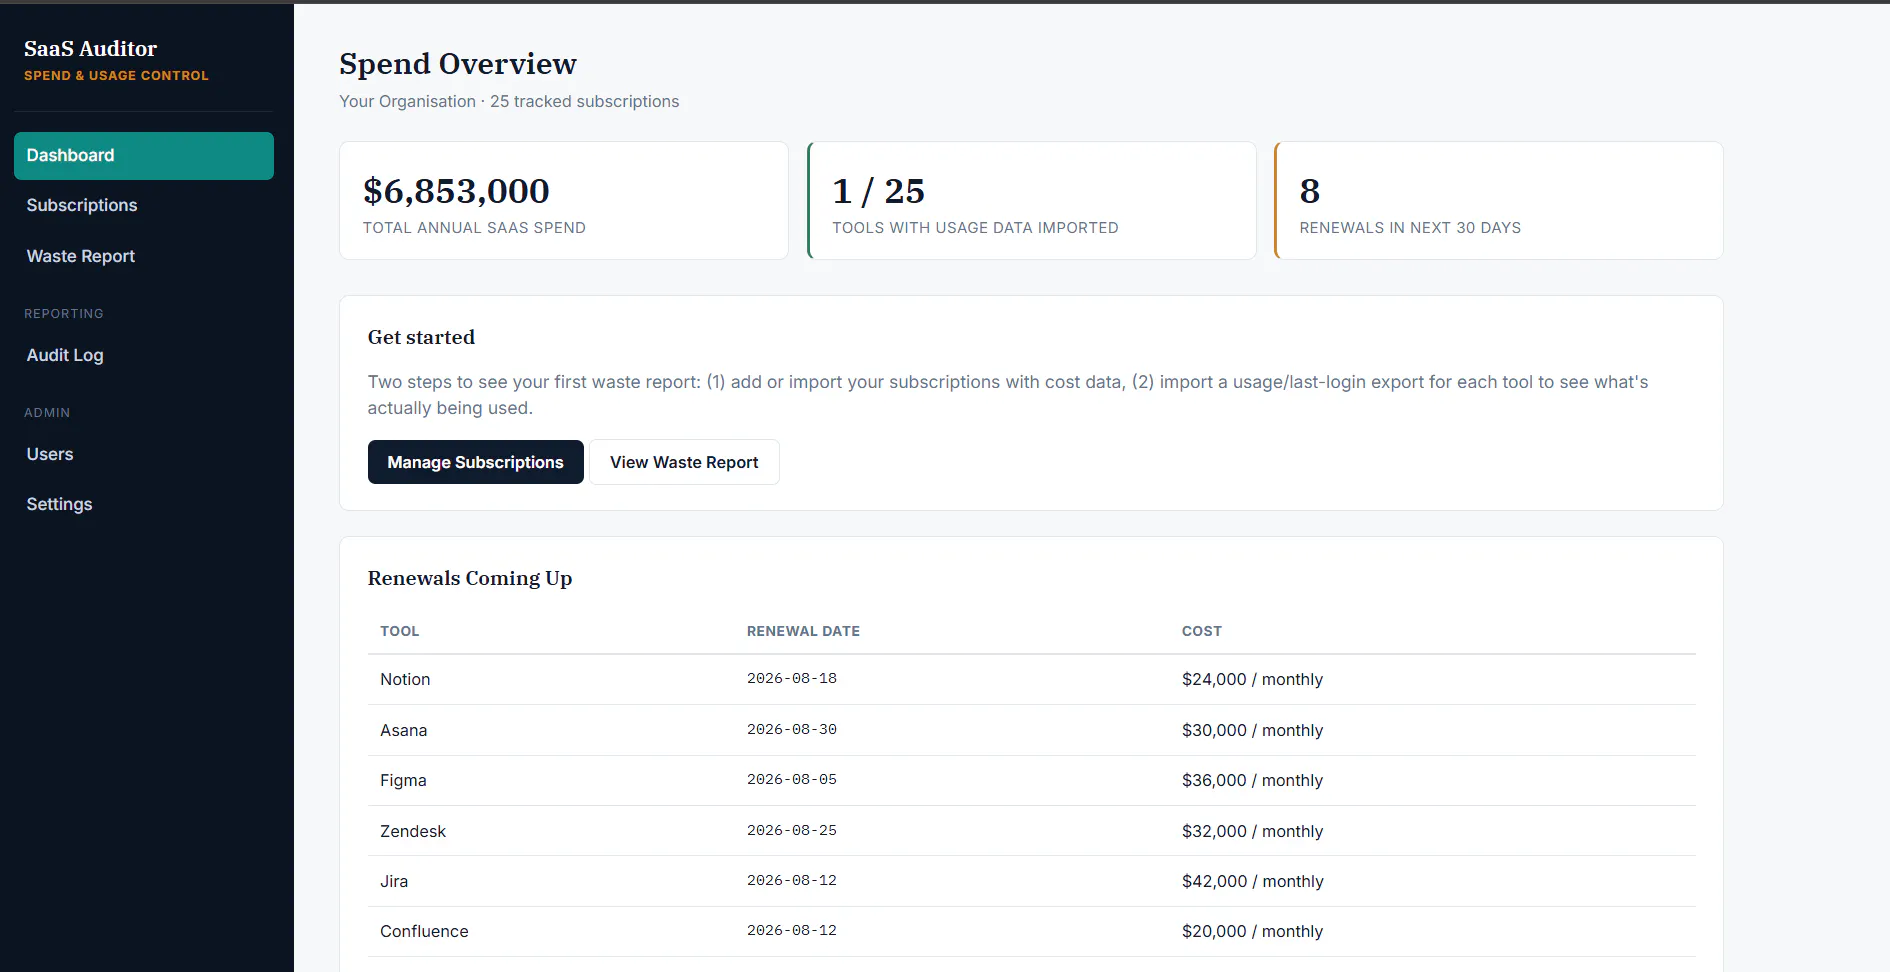Click the Renewals Coming Up heading

(x=470, y=578)
